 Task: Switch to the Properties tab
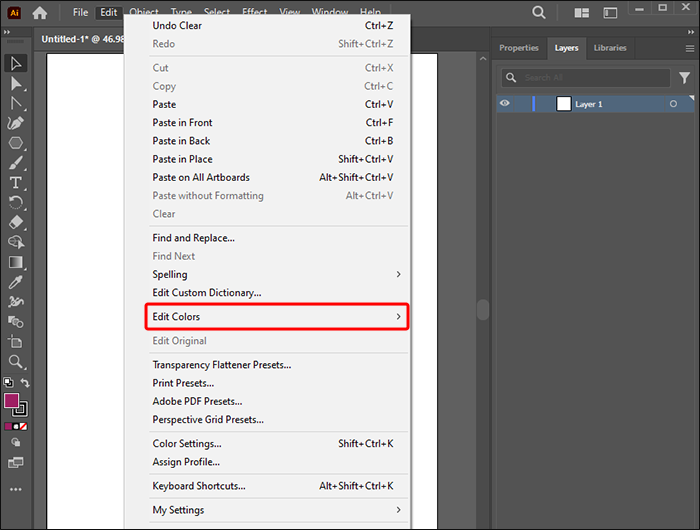(x=519, y=48)
